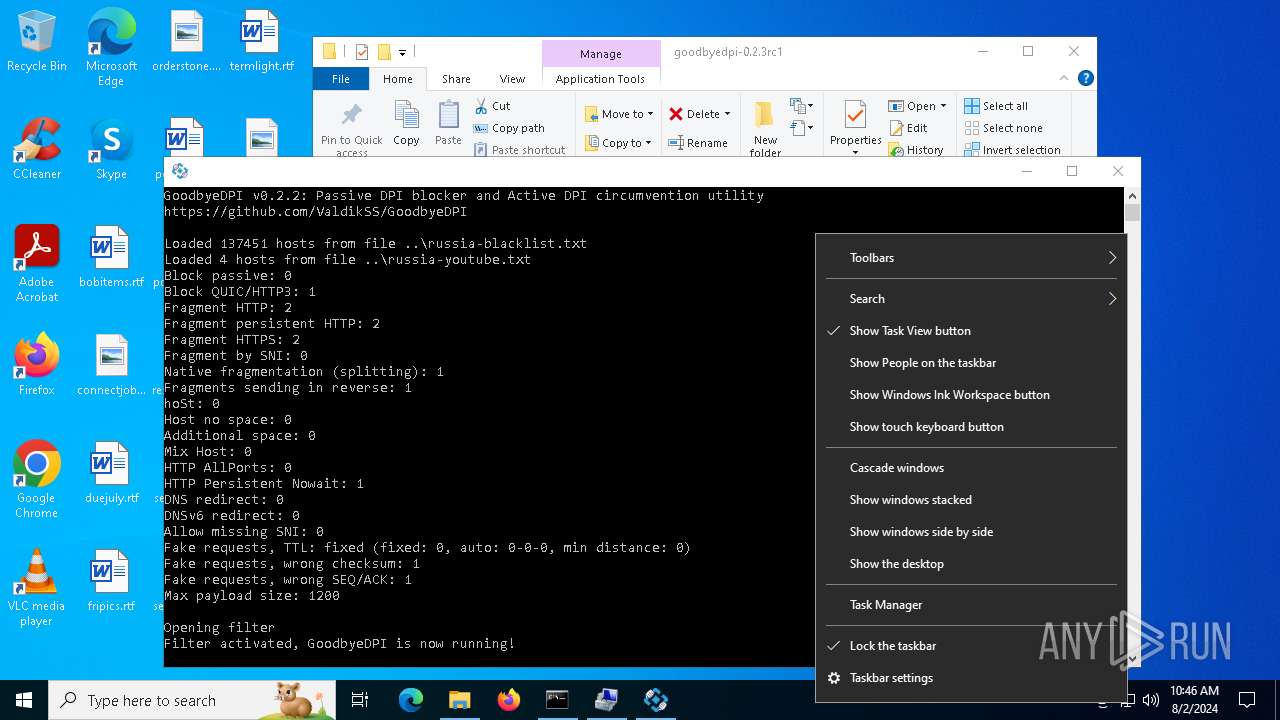Image resolution: width=1280 pixels, height=720 pixels.
Task: Open Taskbar settings
Action: 971,678
